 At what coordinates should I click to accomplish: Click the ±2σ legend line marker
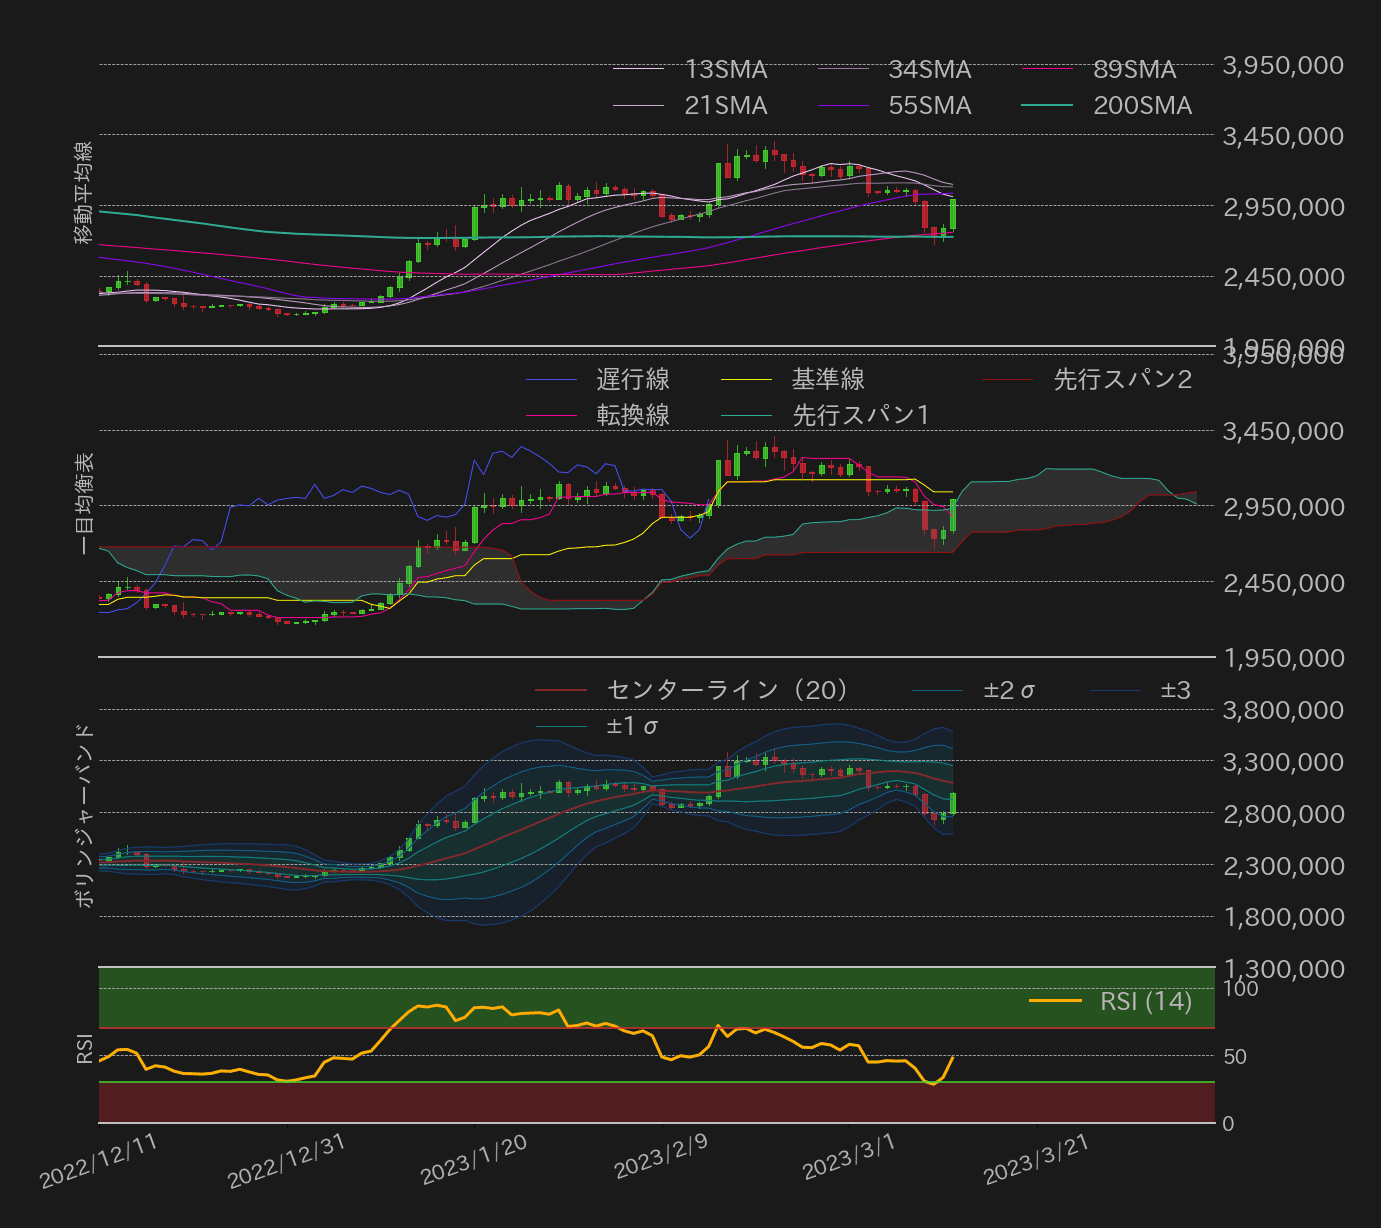tap(938, 690)
